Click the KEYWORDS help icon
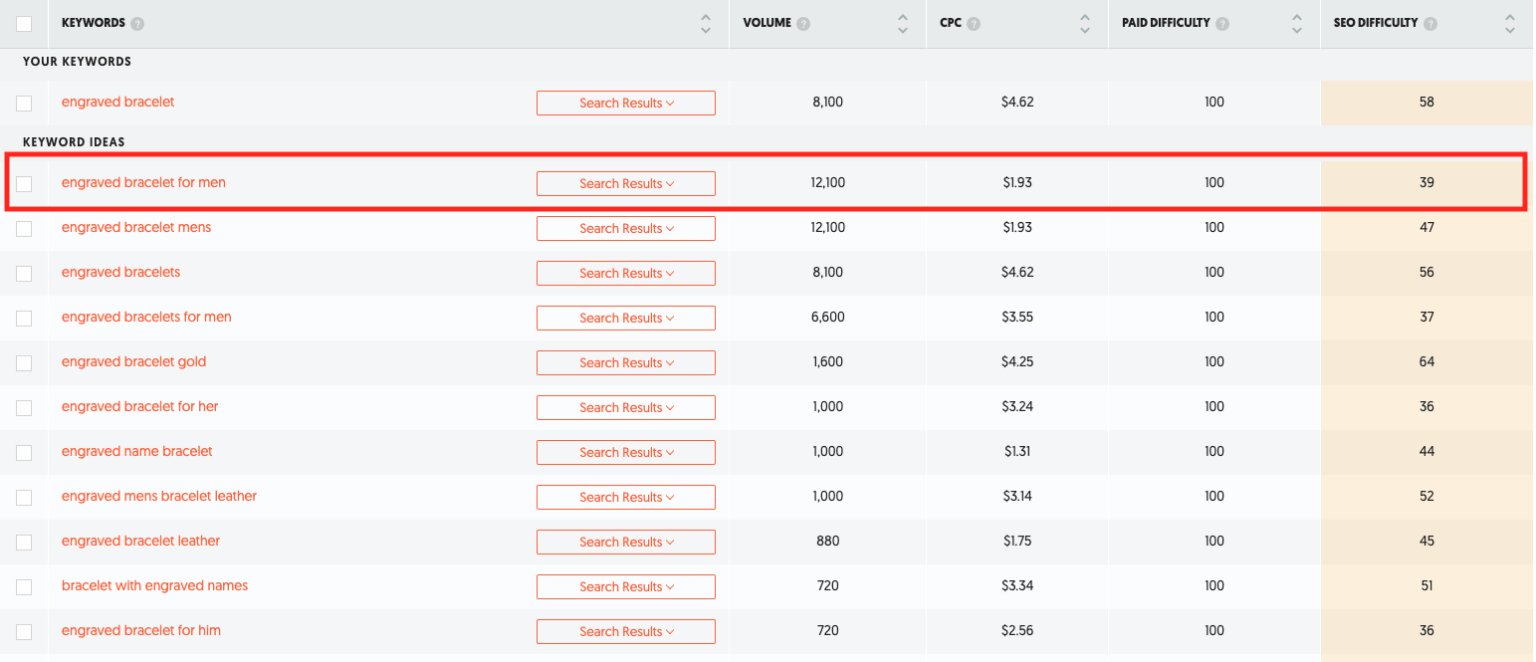The height and width of the screenshot is (662, 1536). (137, 23)
